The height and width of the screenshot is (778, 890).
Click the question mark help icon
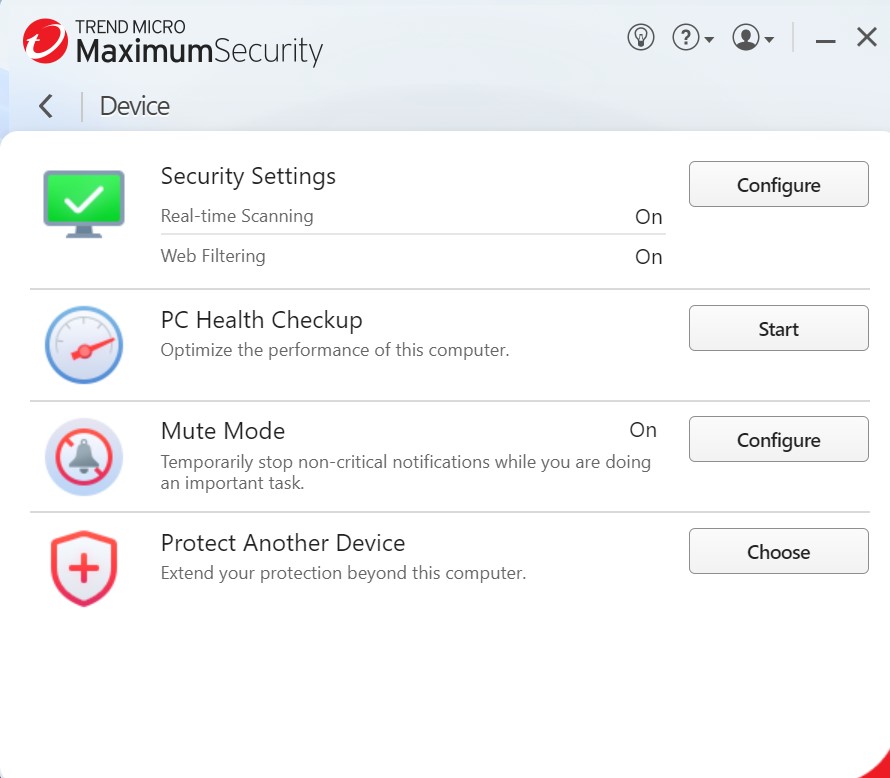[x=685, y=38]
